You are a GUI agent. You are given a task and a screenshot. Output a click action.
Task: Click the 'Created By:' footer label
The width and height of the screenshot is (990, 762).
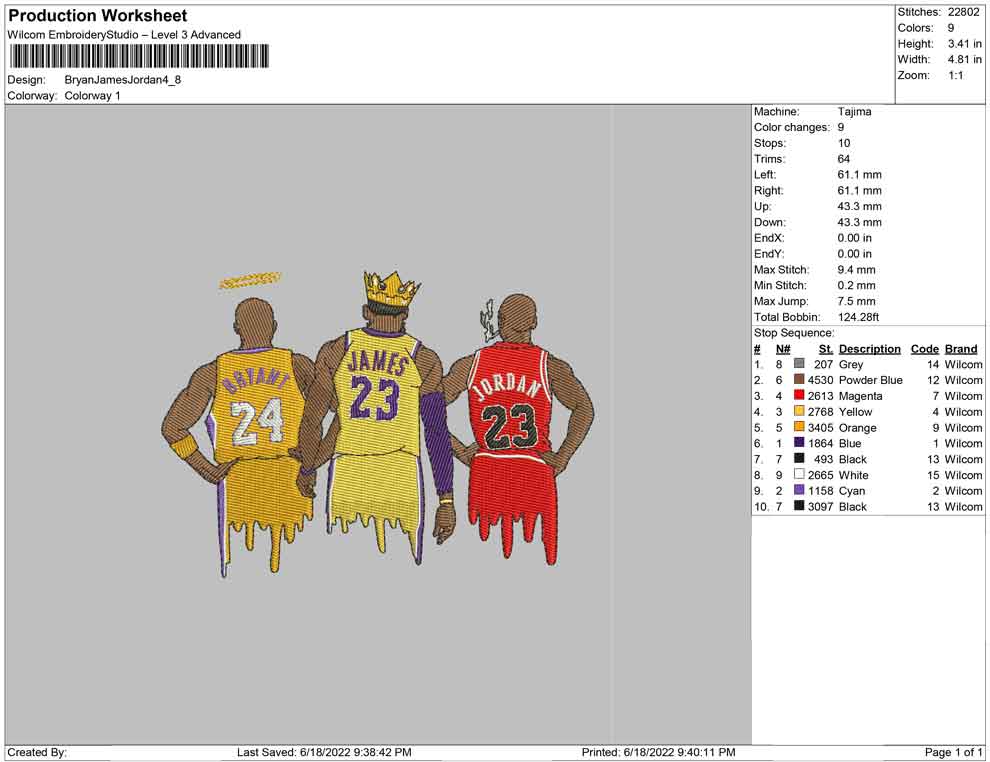coord(37,752)
